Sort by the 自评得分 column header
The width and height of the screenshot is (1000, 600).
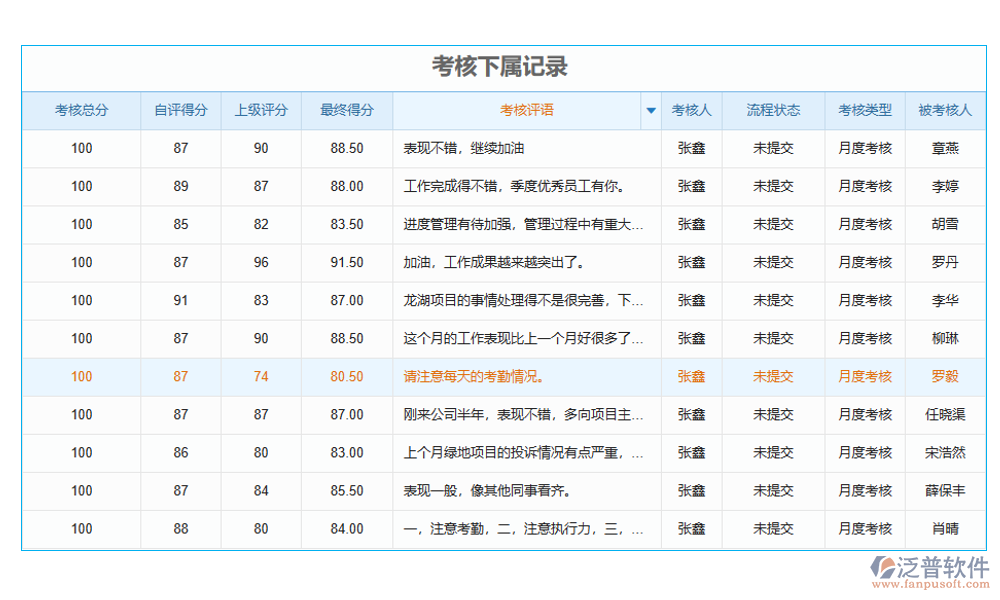180,110
